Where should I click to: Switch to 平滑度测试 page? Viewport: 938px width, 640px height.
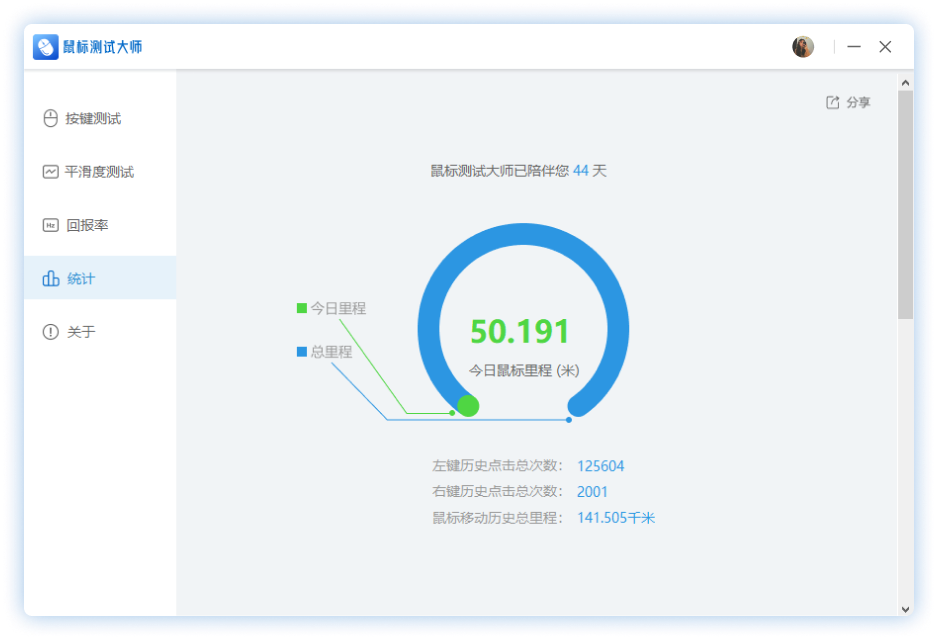click(100, 172)
